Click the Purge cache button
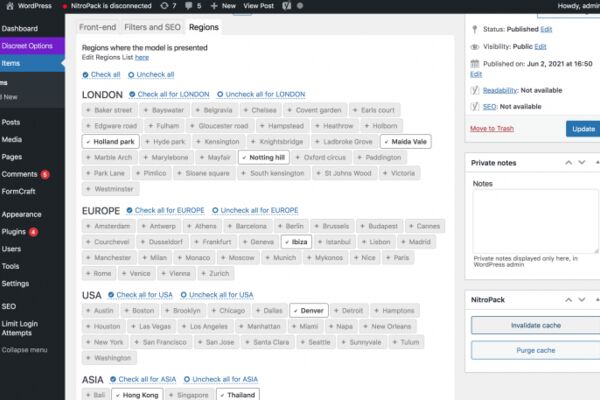 point(536,350)
